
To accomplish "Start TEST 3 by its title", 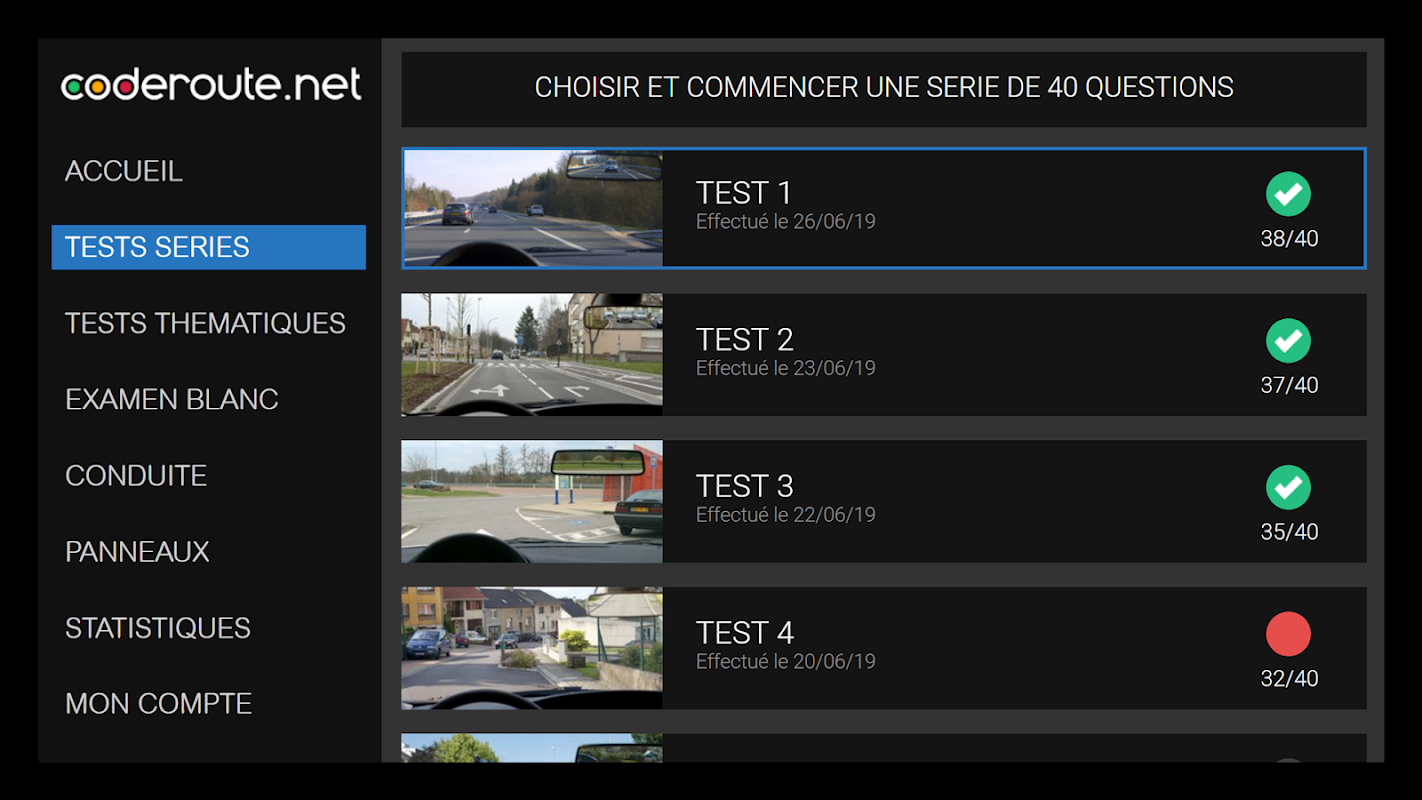I will point(744,486).
